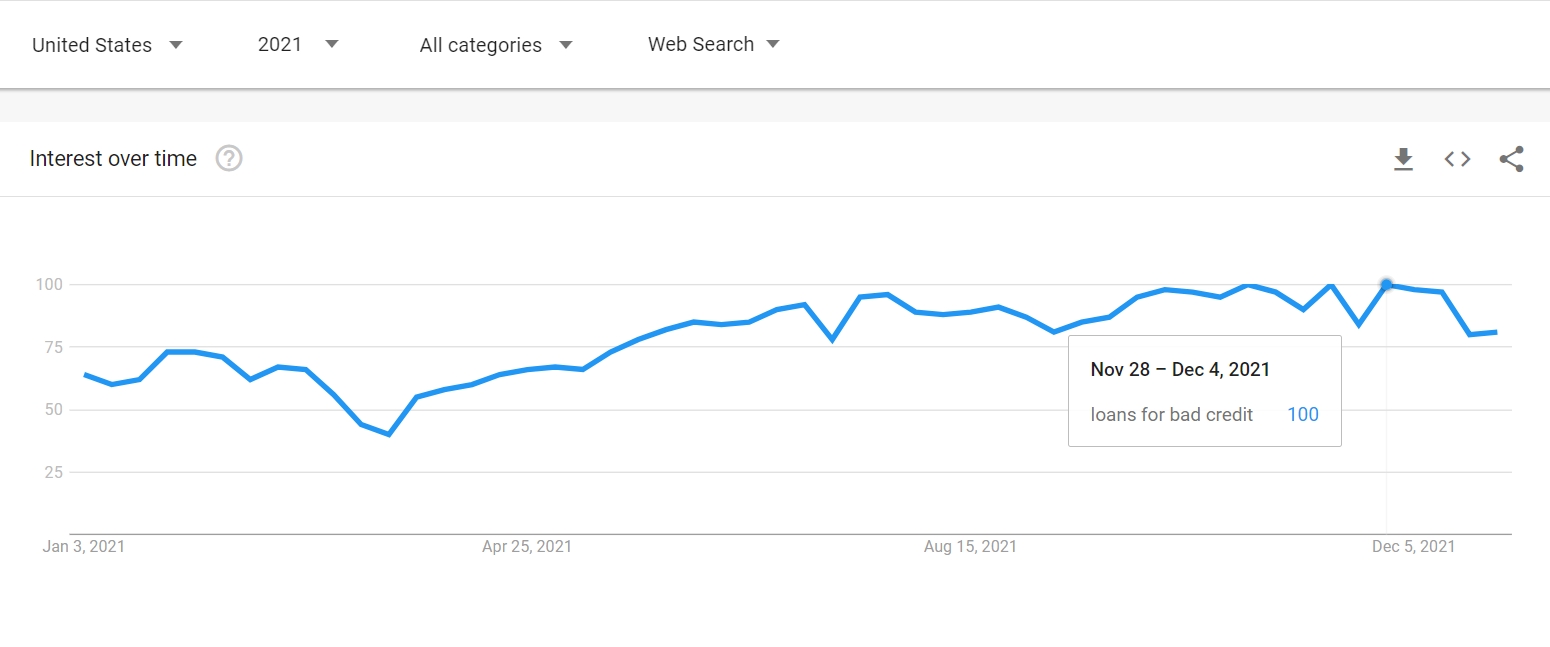Click the 'Apr 25, 2021' axis label

coord(527,546)
